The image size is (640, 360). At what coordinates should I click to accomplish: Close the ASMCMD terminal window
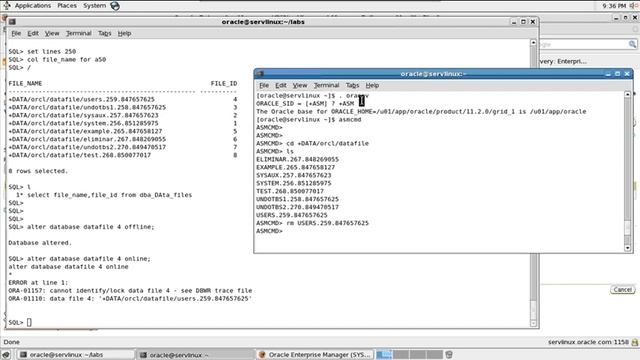click(x=627, y=74)
